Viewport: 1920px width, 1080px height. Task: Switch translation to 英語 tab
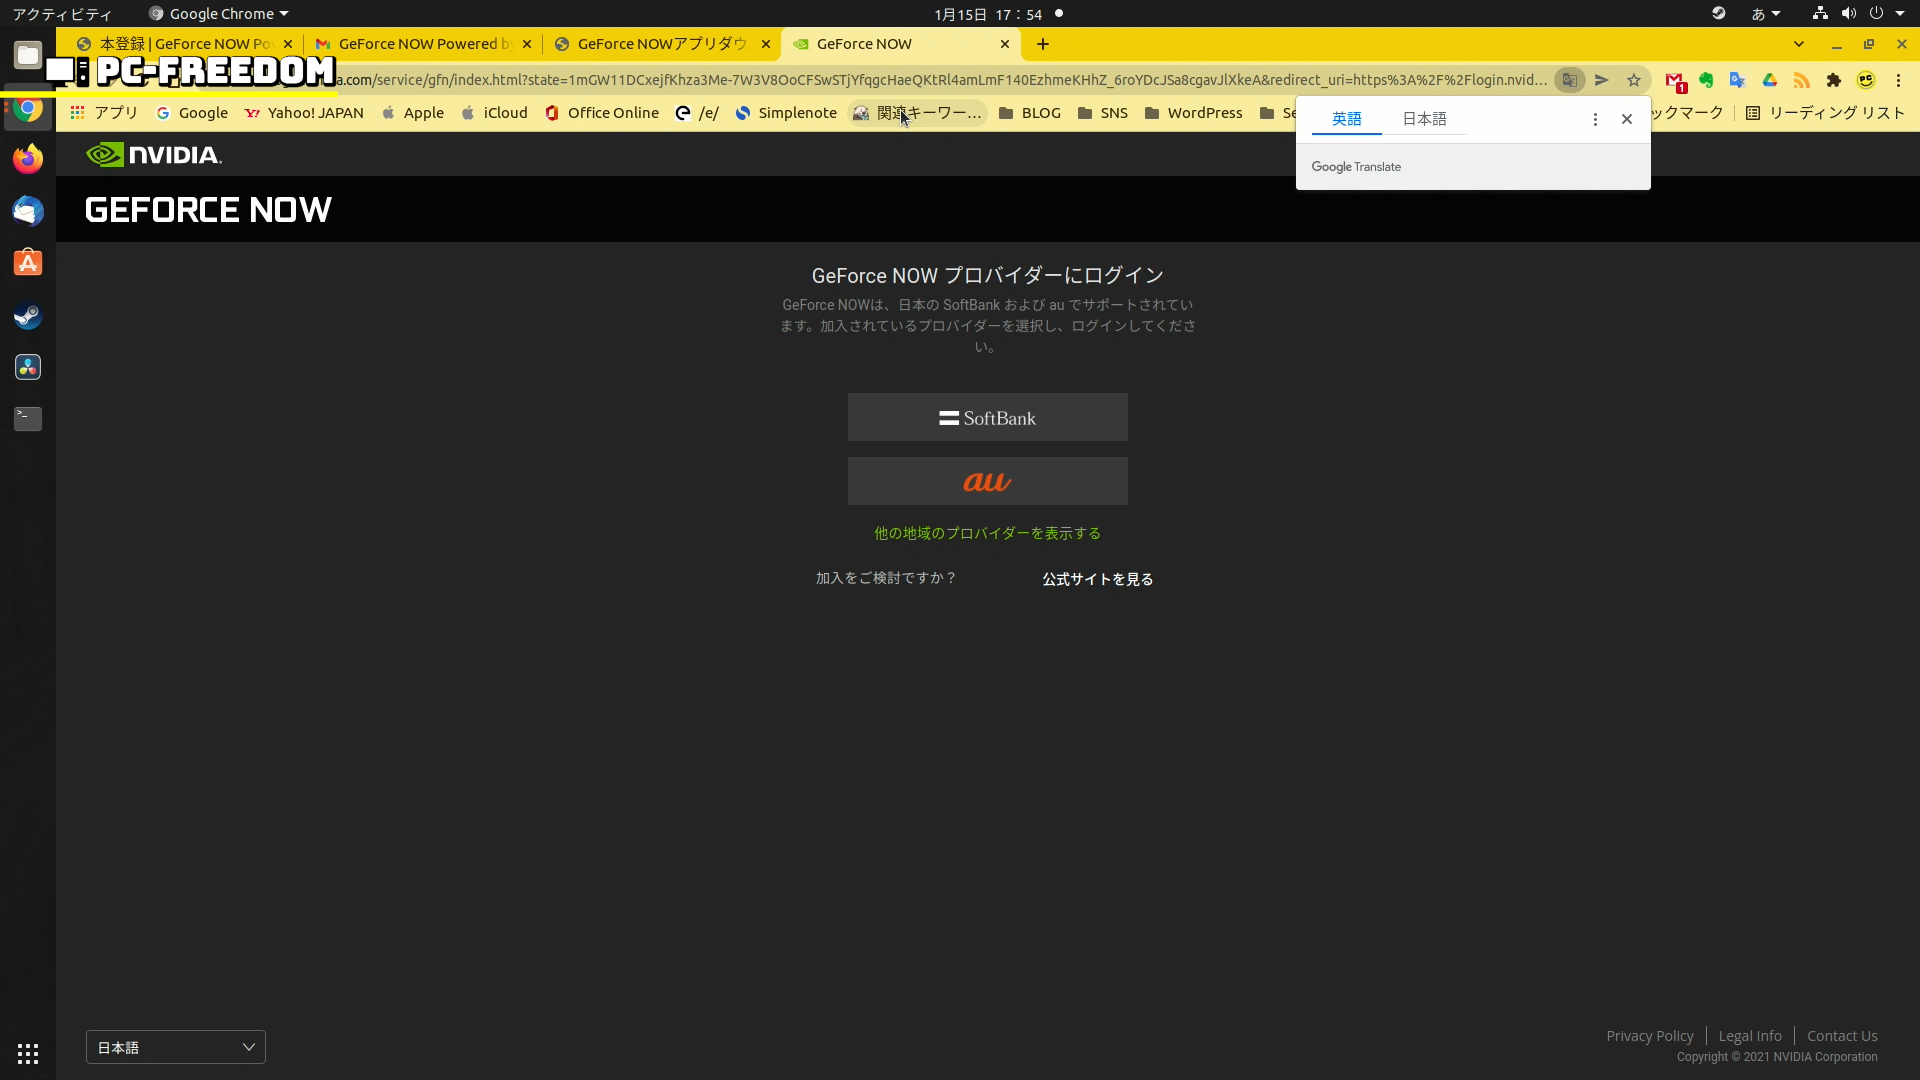pos(1346,119)
